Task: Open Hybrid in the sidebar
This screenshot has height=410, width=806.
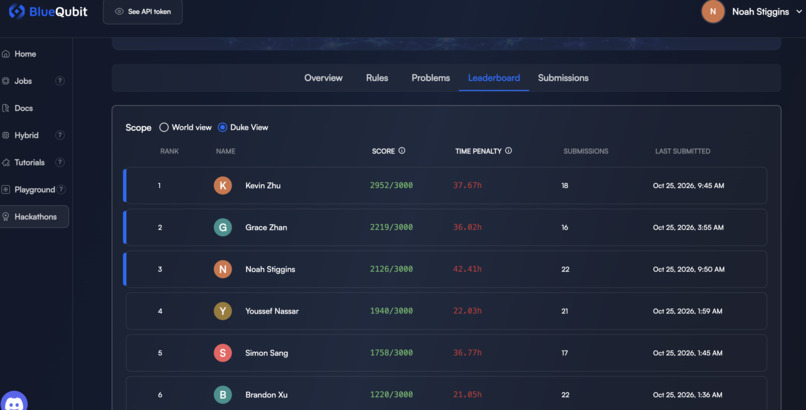Action: click(x=26, y=136)
